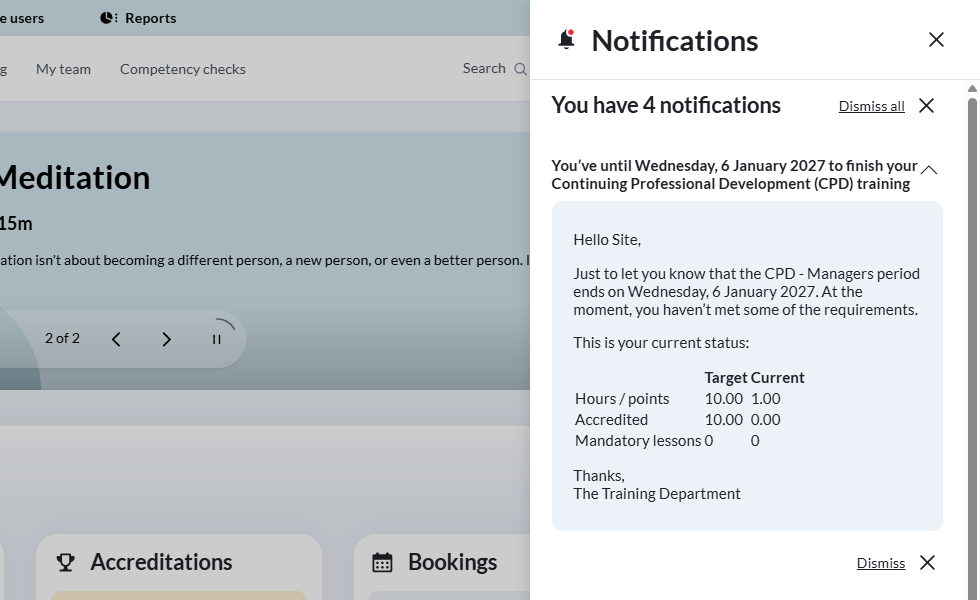Open the Accreditations card heading
Image resolution: width=980 pixels, height=600 pixels.
click(161, 562)
